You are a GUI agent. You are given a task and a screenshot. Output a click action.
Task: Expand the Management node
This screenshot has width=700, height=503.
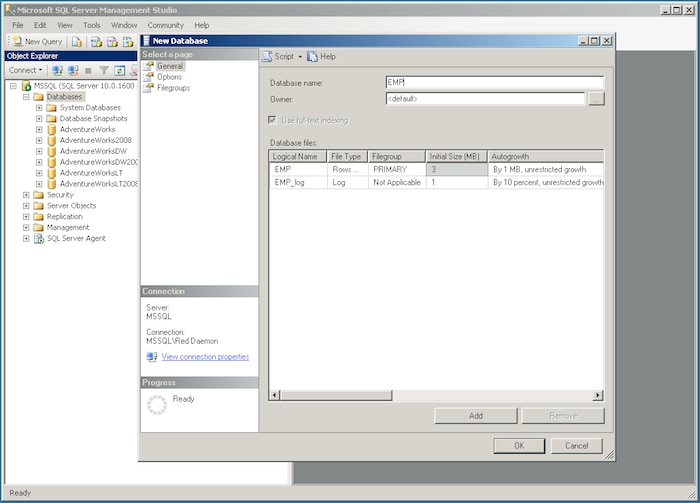[26, 228]
